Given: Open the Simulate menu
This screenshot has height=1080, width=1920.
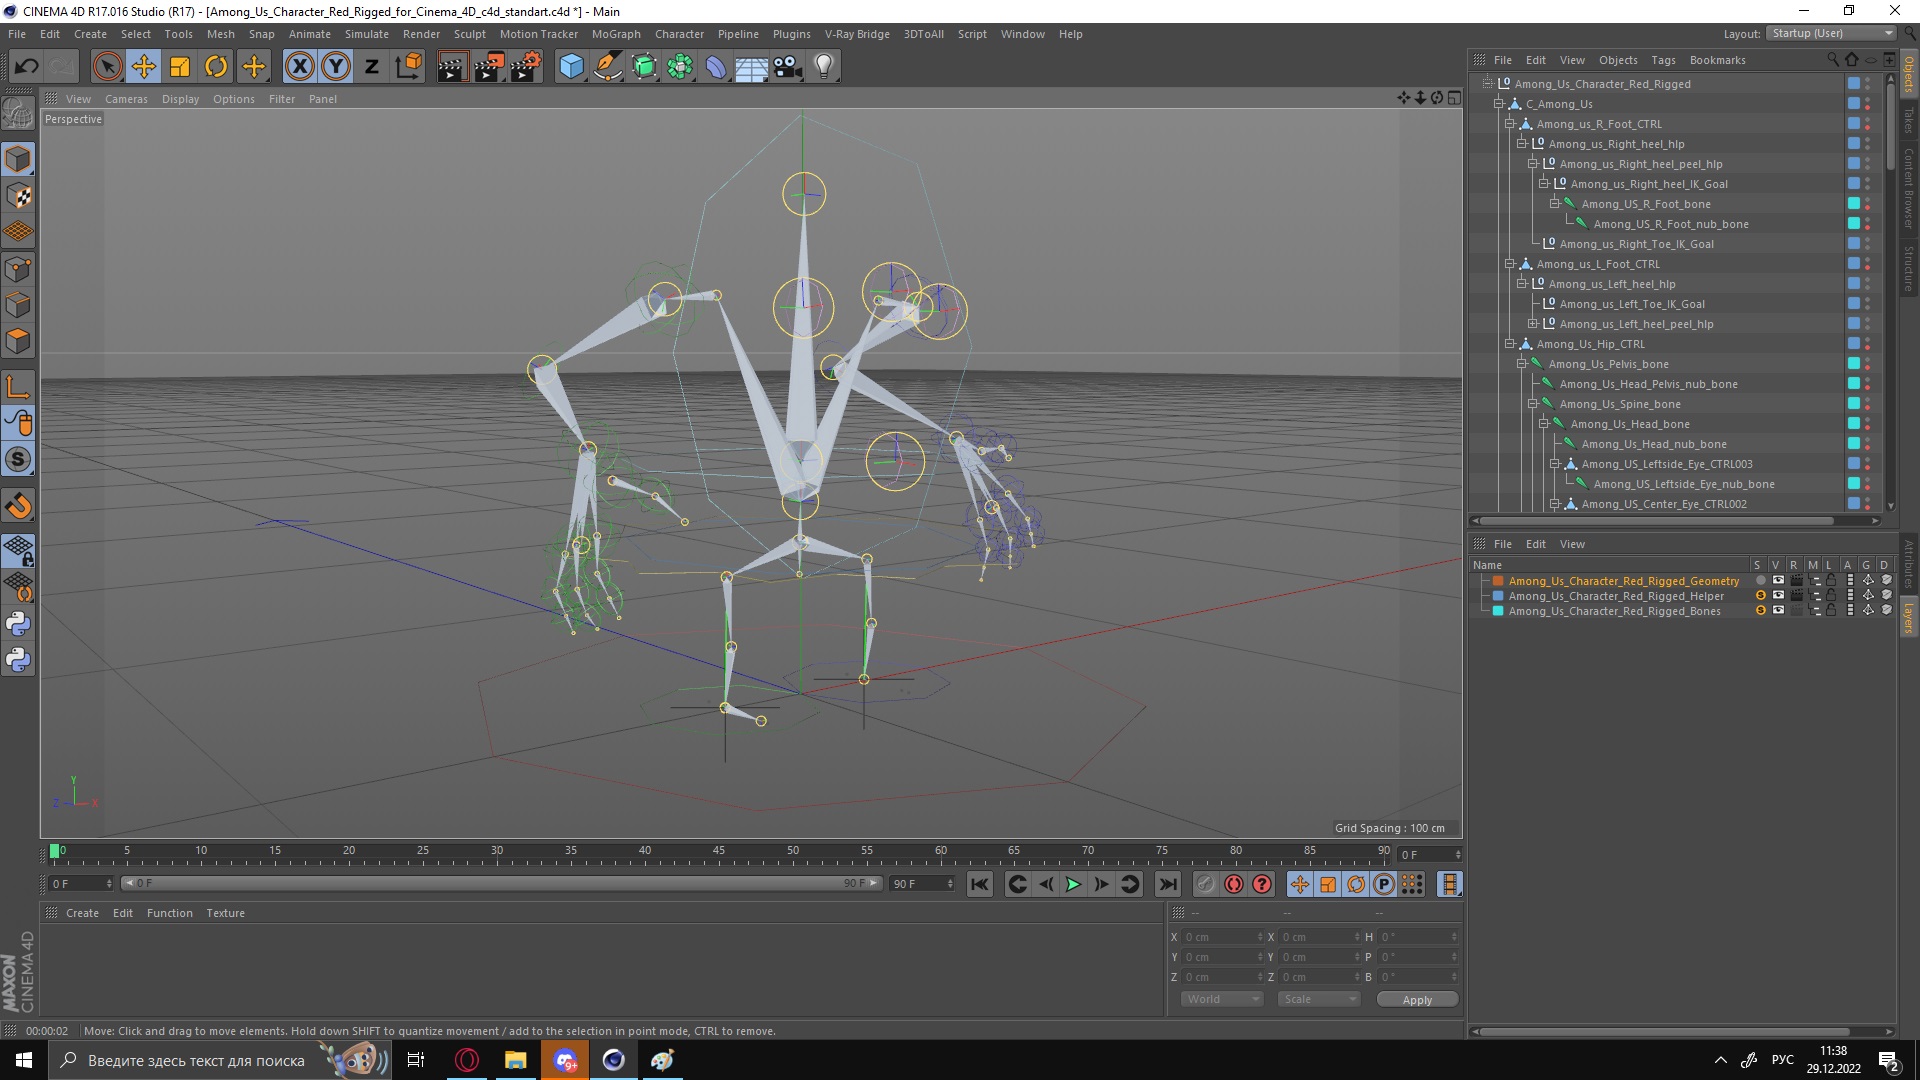Looking at the screenshot, I should click(366, 34).
